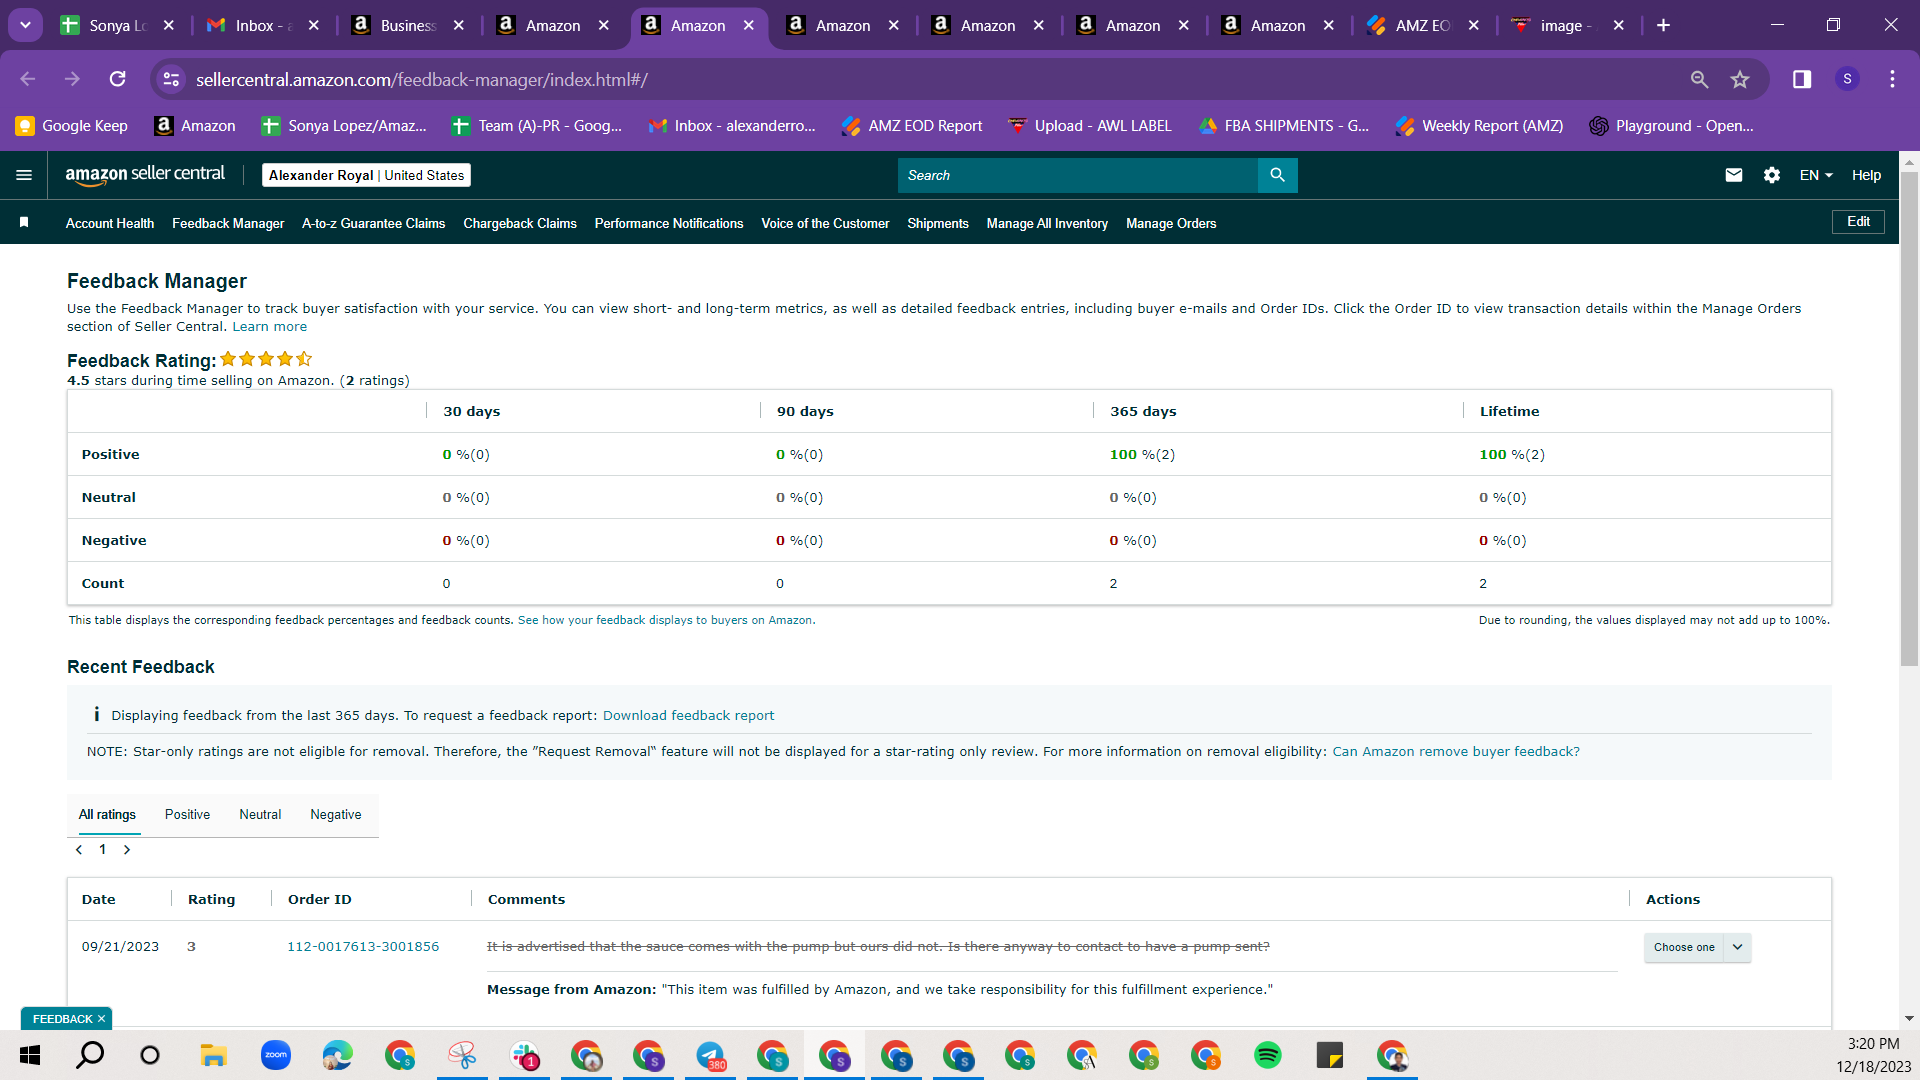Click the Alexander Royal account switcher
This screenshot has height=1080, width=1920.
pos(366,175)
